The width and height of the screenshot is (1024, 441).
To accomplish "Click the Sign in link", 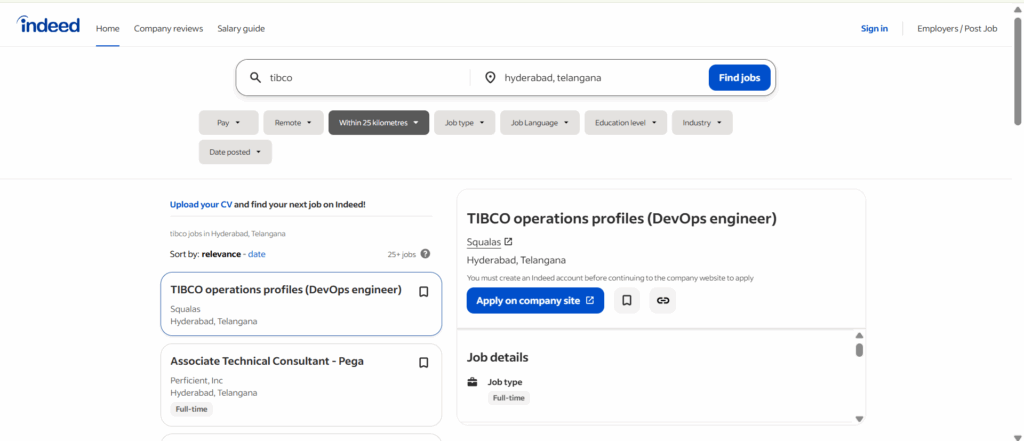I will coord(874,29).
